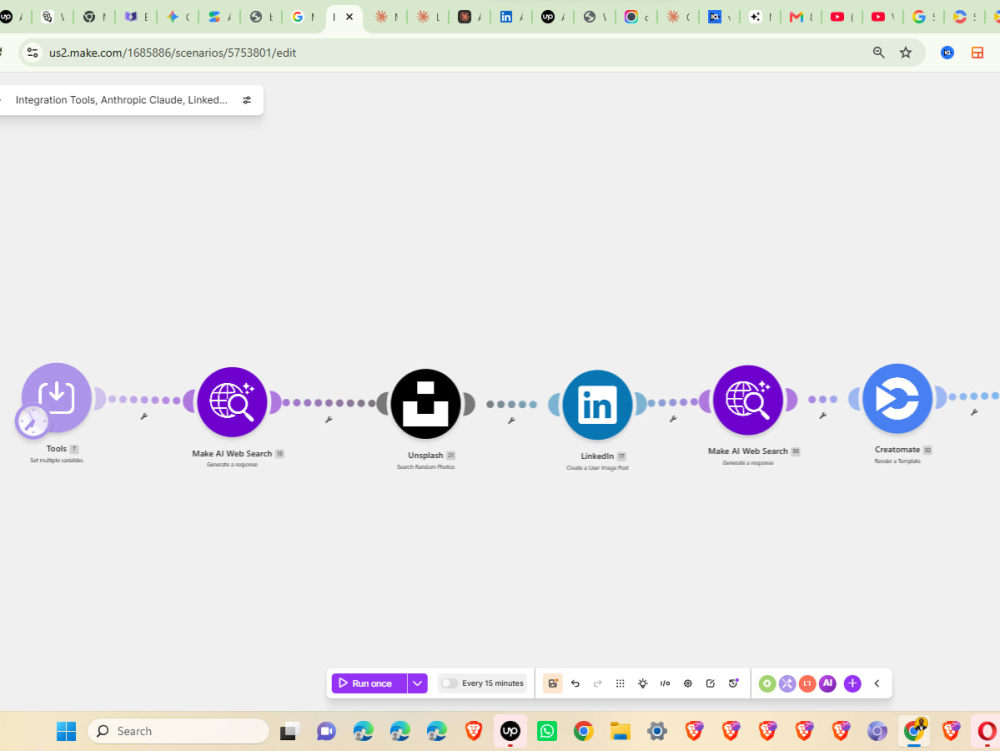Open scenario settings gear icon
This screenshot has width=1000, height=751.
pos(688,683)
